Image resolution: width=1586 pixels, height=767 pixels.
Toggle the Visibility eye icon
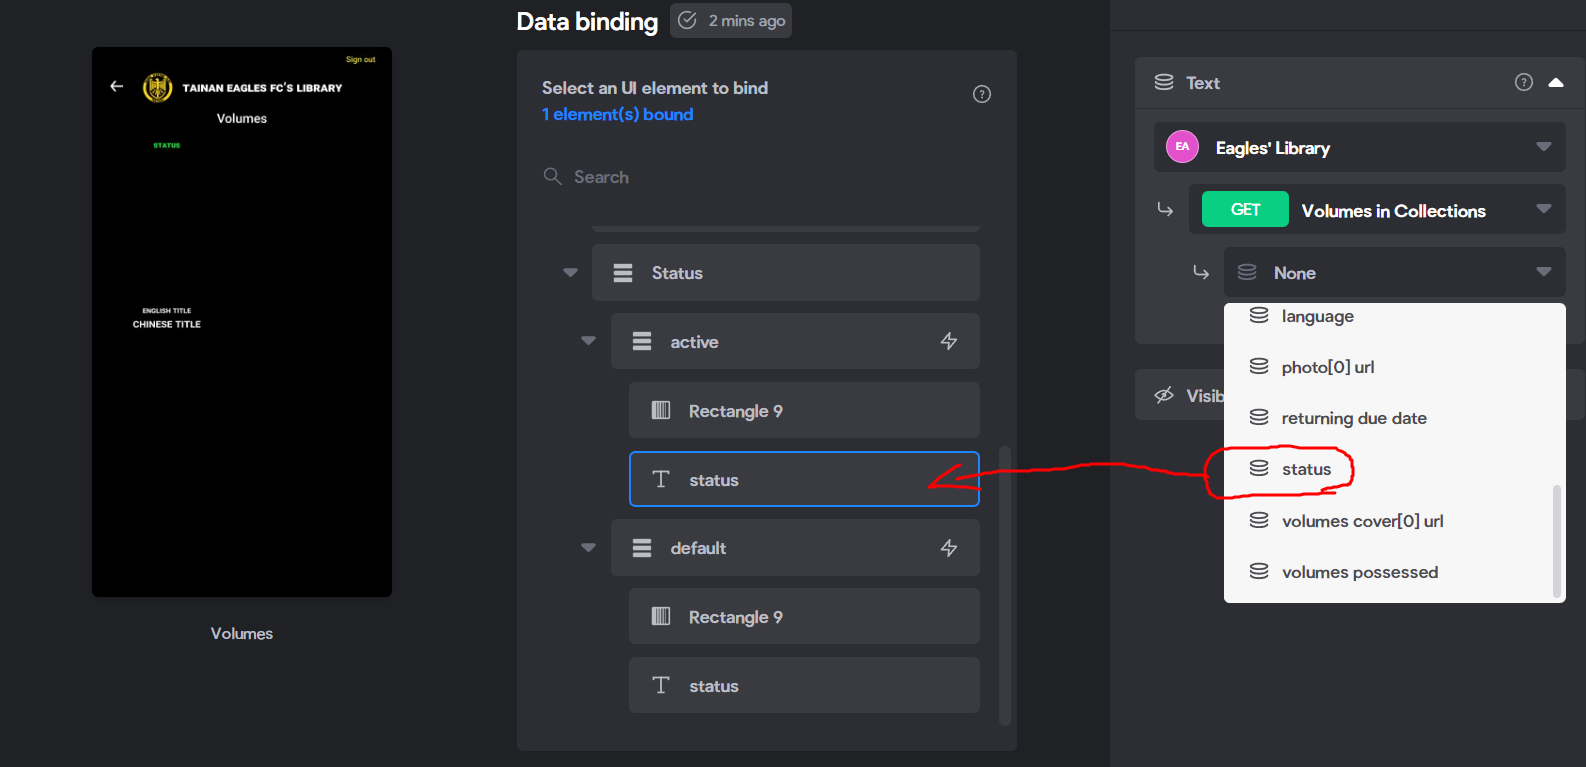point(1164,395)
